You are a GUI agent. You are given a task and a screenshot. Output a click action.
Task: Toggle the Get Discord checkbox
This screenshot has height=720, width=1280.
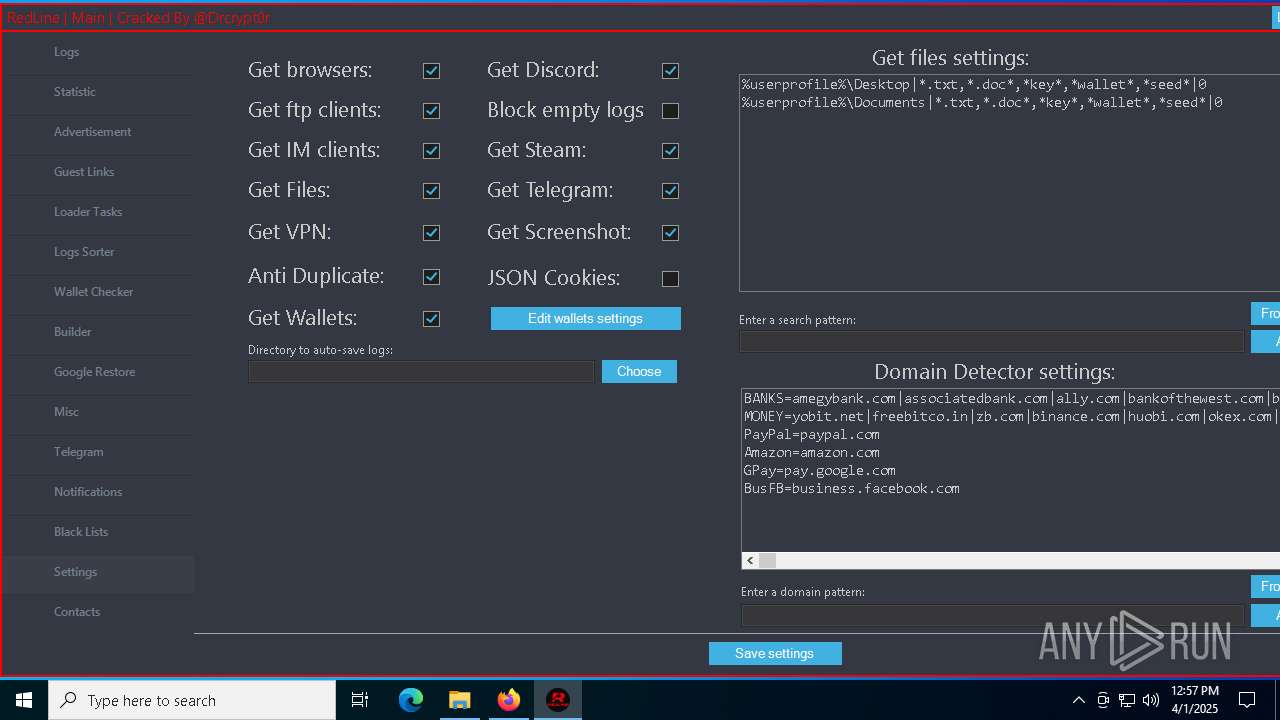(x=670, y=71)
